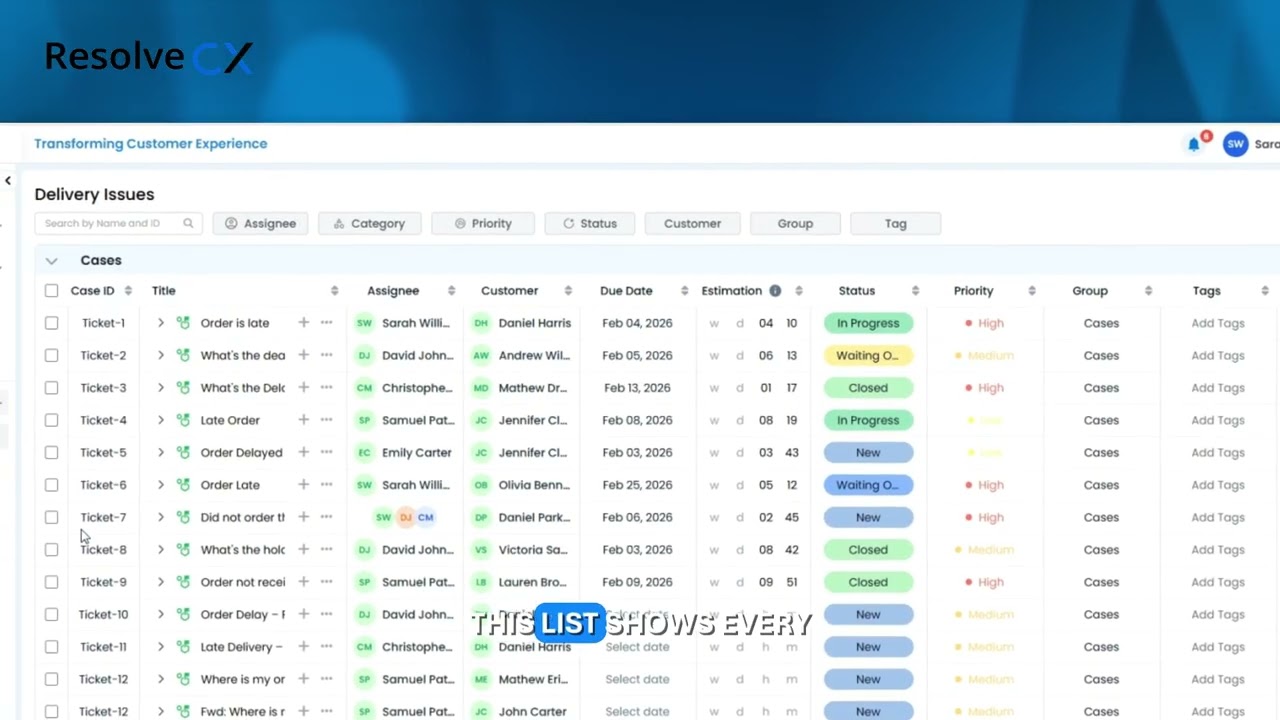
Task: Click Ticket-1 High priority cell
Action: [984, 323]
